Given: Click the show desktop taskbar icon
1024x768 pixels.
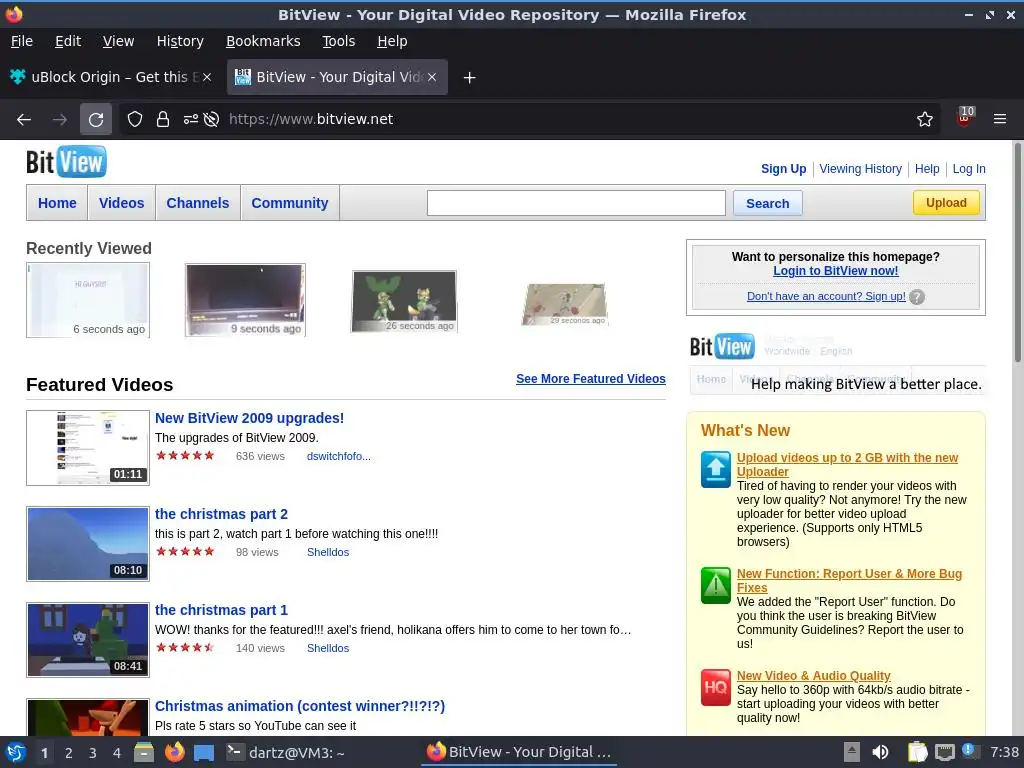Looking at the screenshot, I should (204, 752).
